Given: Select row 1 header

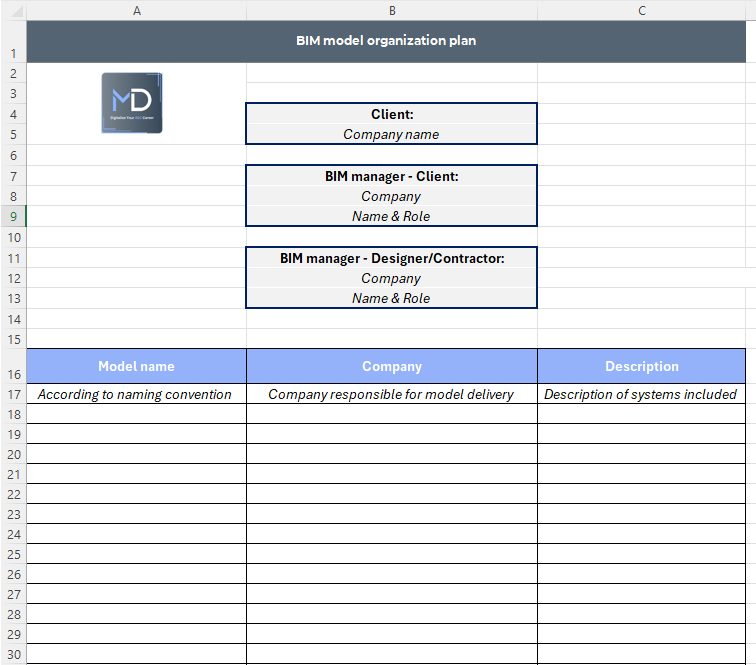Looking at the screenshot, I should (14, 41).
